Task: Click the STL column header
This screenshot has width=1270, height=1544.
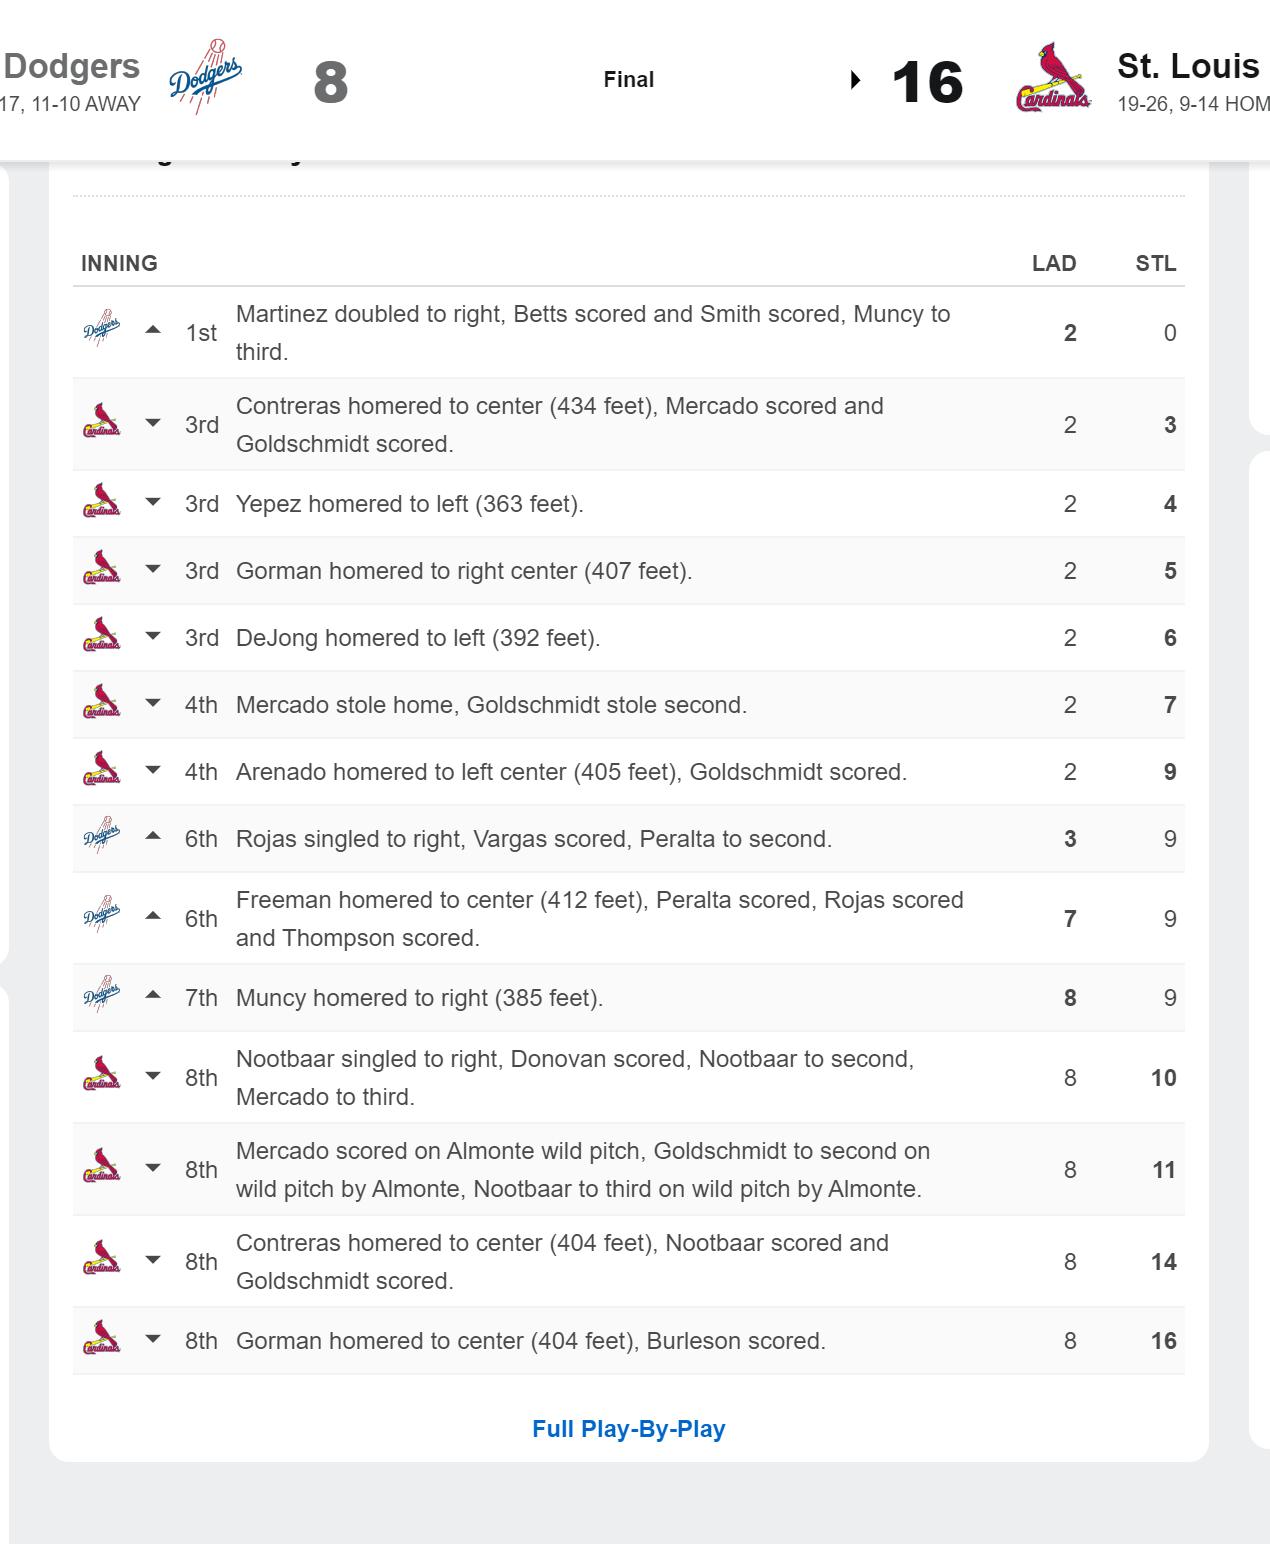Action: [x=1156, y=263]
